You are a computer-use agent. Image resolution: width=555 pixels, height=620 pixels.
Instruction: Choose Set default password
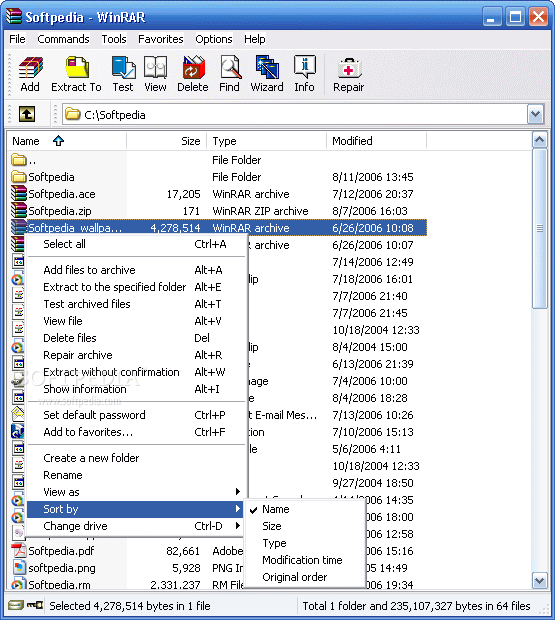[x=136, y=415]
